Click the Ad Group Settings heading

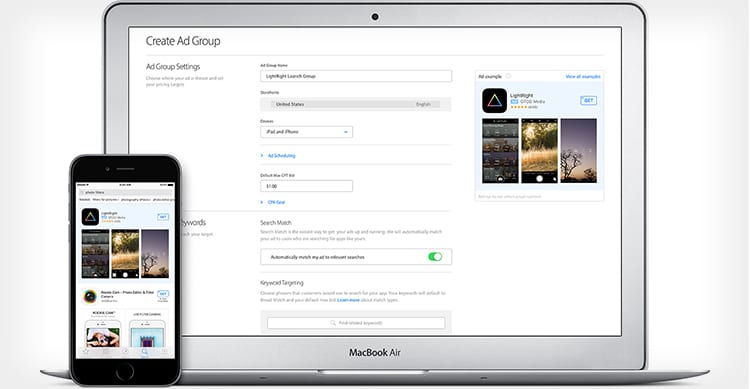[x=173, y=67]
